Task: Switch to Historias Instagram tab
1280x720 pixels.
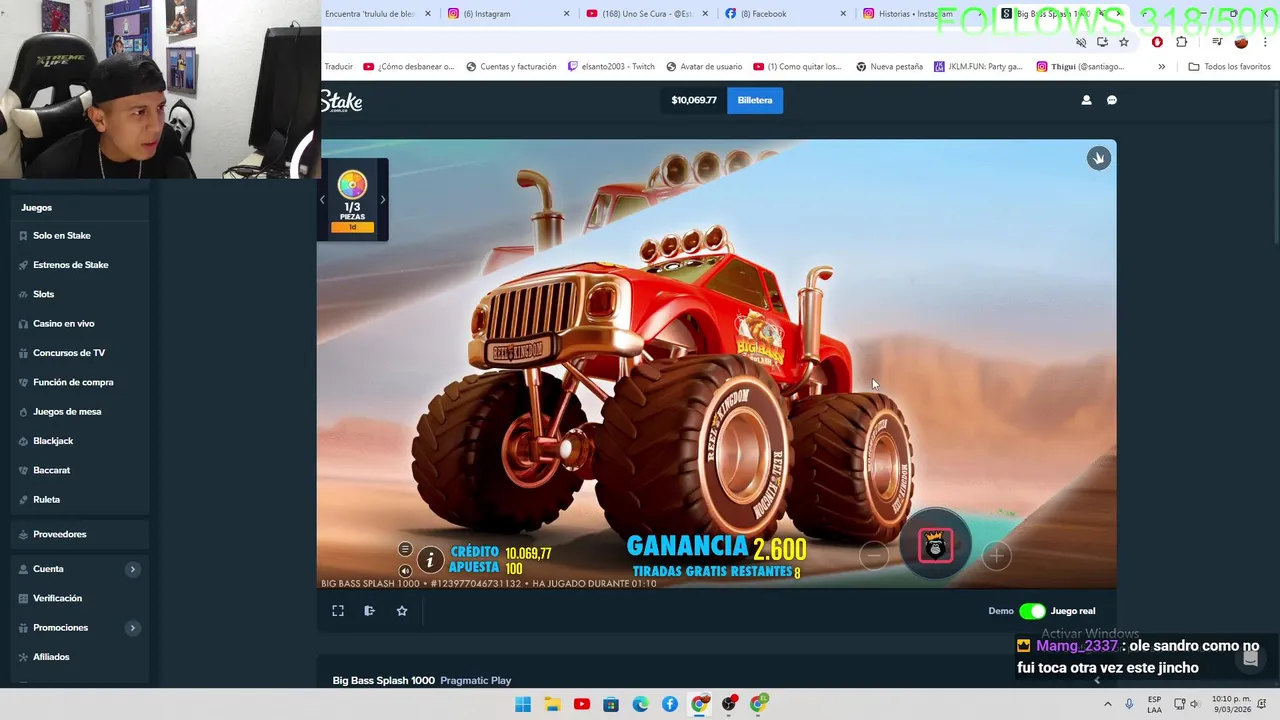Action: pos(924,14)
